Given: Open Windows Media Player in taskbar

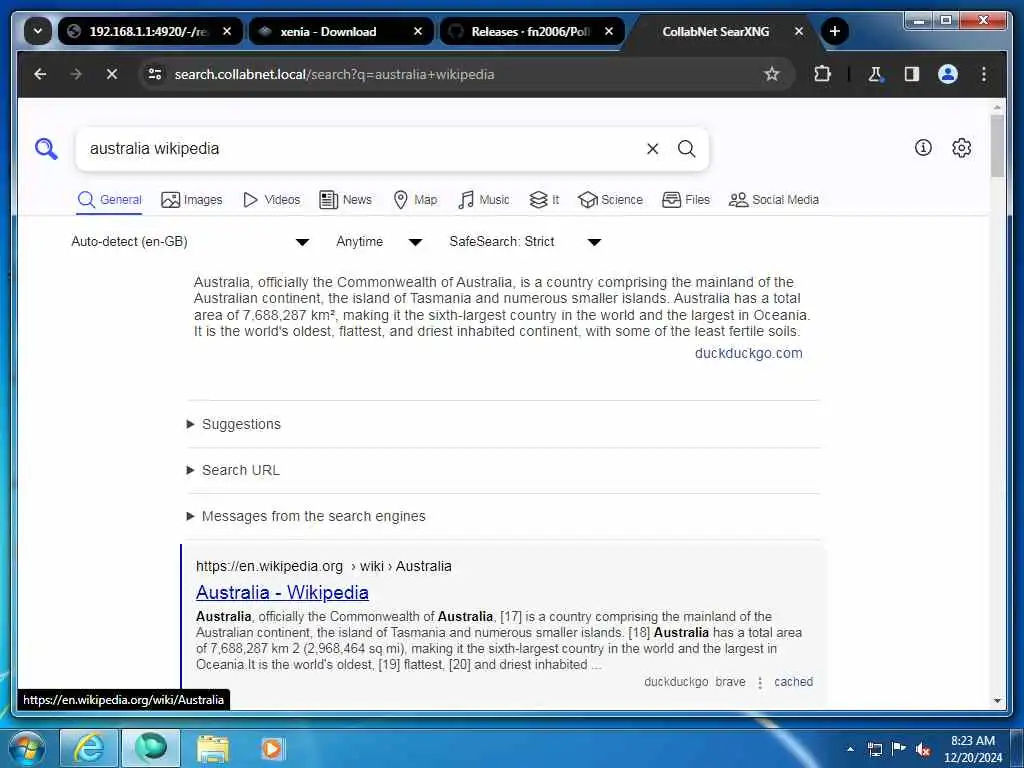Looking at the screenshot, I should (x=272, y=748).
